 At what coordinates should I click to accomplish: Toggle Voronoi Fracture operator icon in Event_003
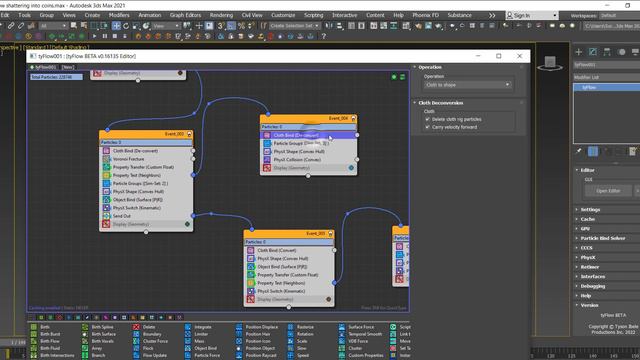[x=106, y=159]
